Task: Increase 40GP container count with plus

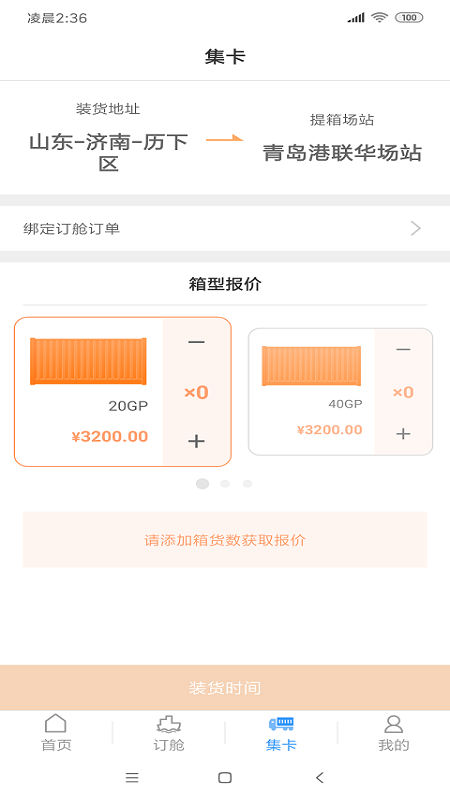Action: click(x=403, y=434)
